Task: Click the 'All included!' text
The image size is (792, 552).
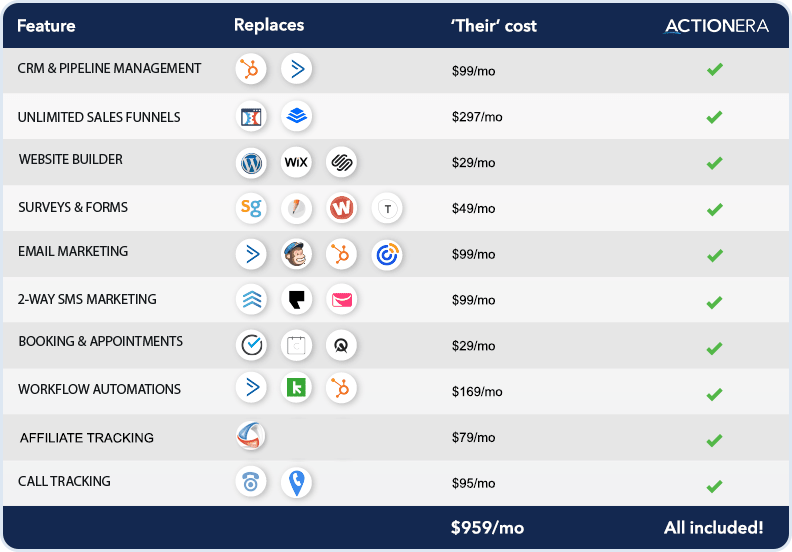Action: 713,527
